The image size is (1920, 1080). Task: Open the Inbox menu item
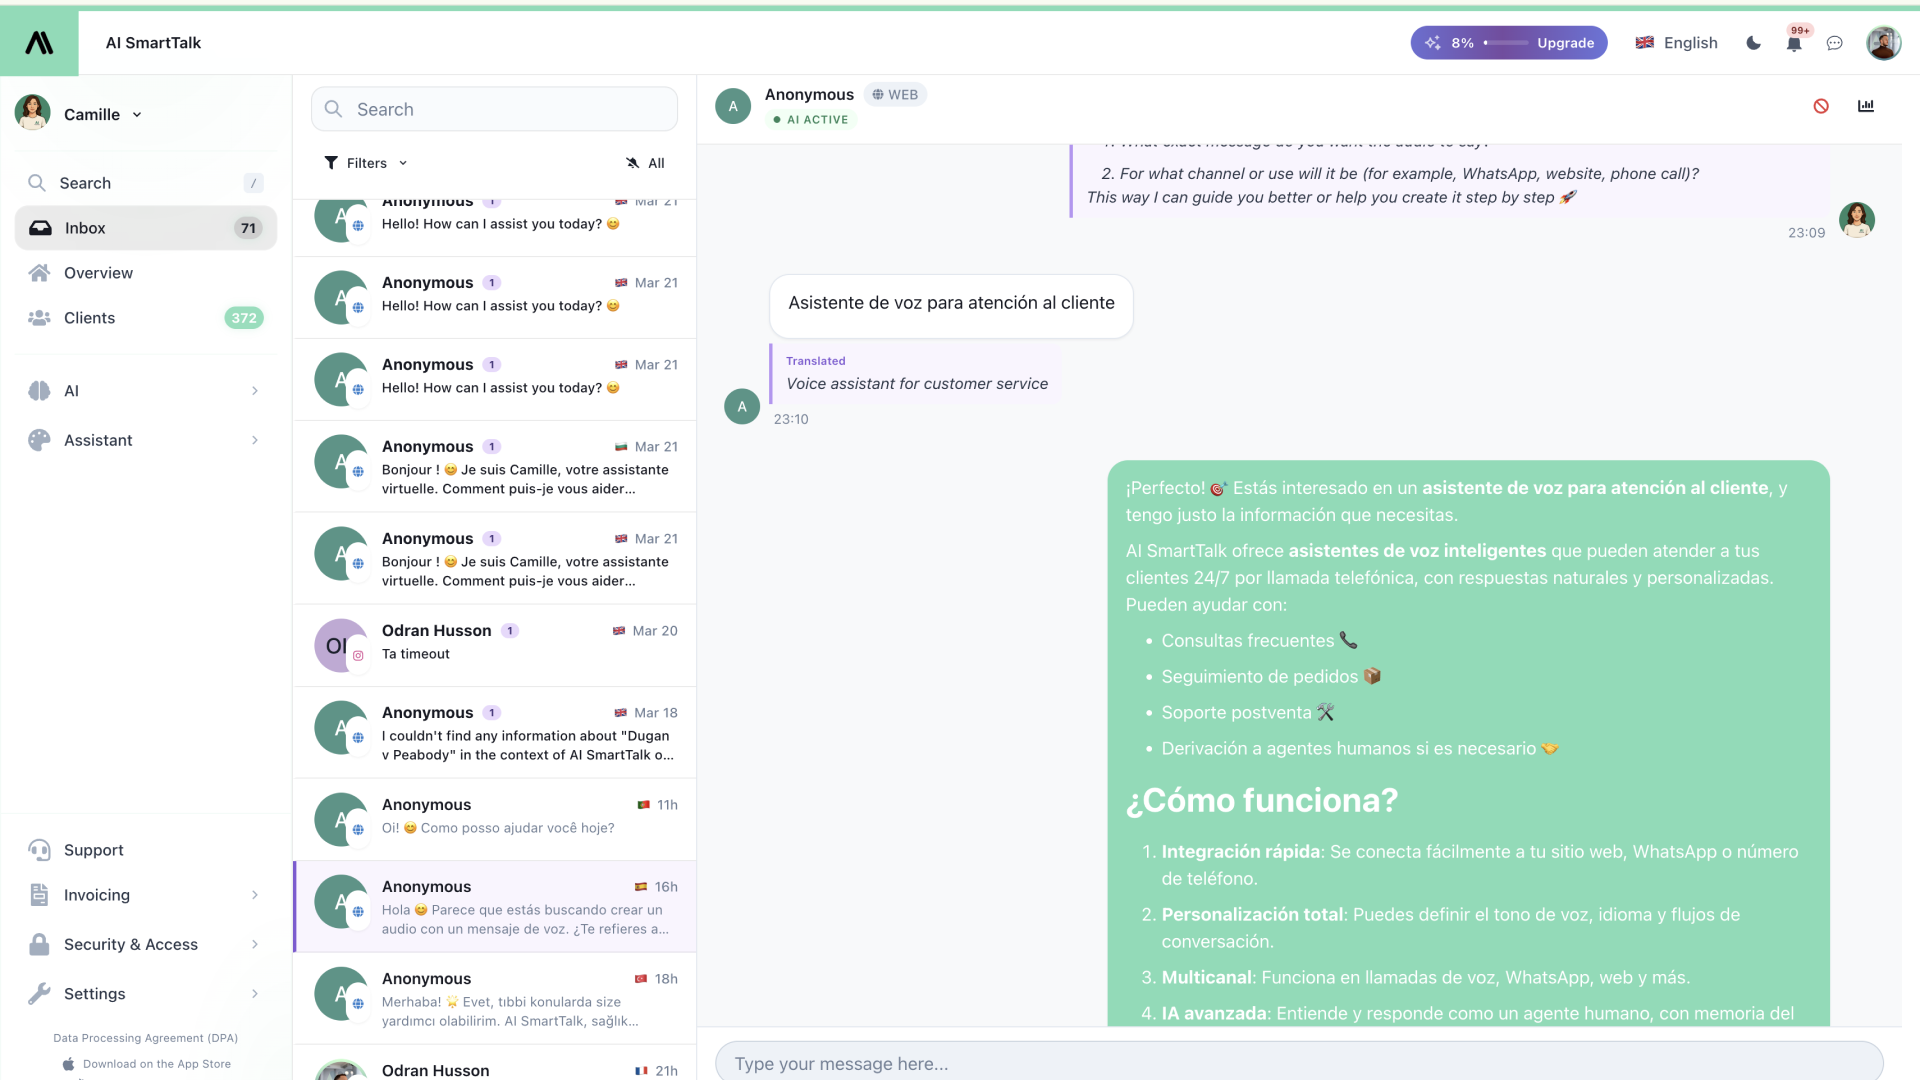pos(146,228)
